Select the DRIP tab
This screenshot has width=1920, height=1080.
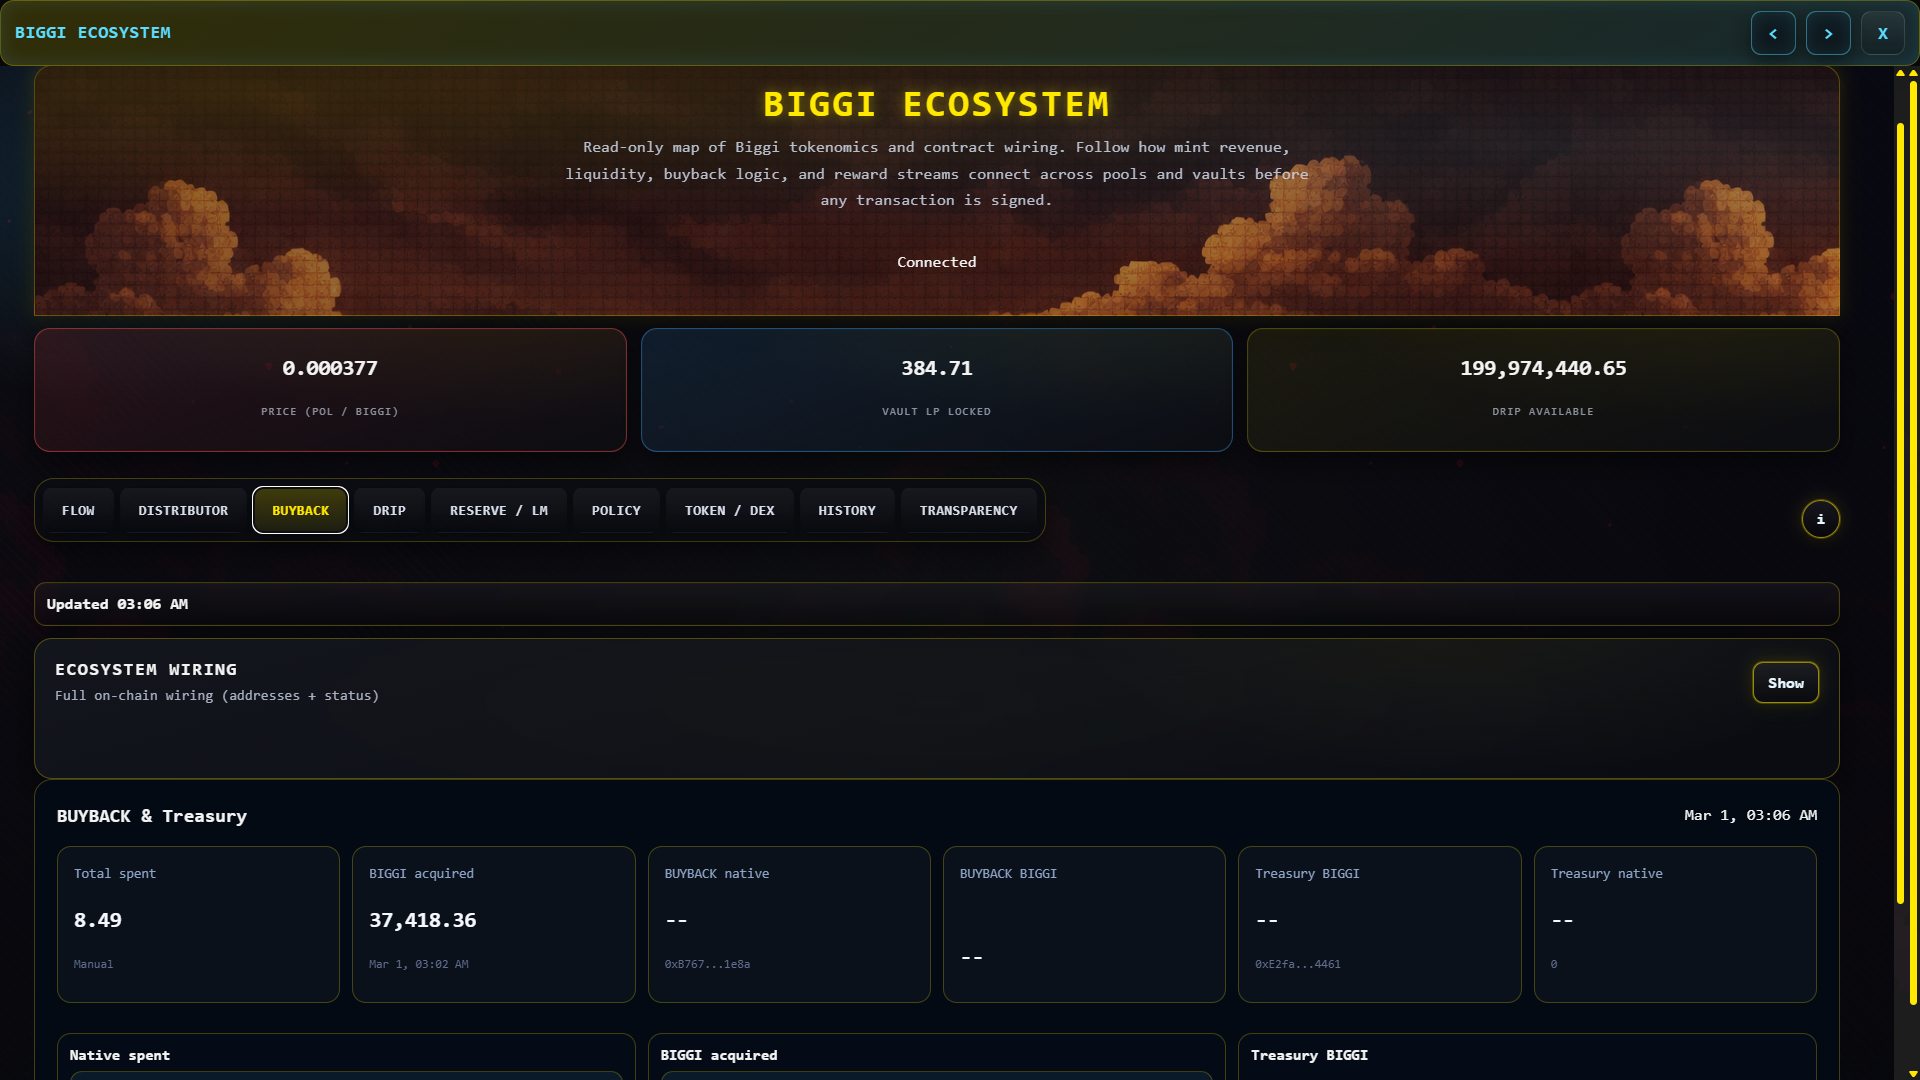point(389,510)
